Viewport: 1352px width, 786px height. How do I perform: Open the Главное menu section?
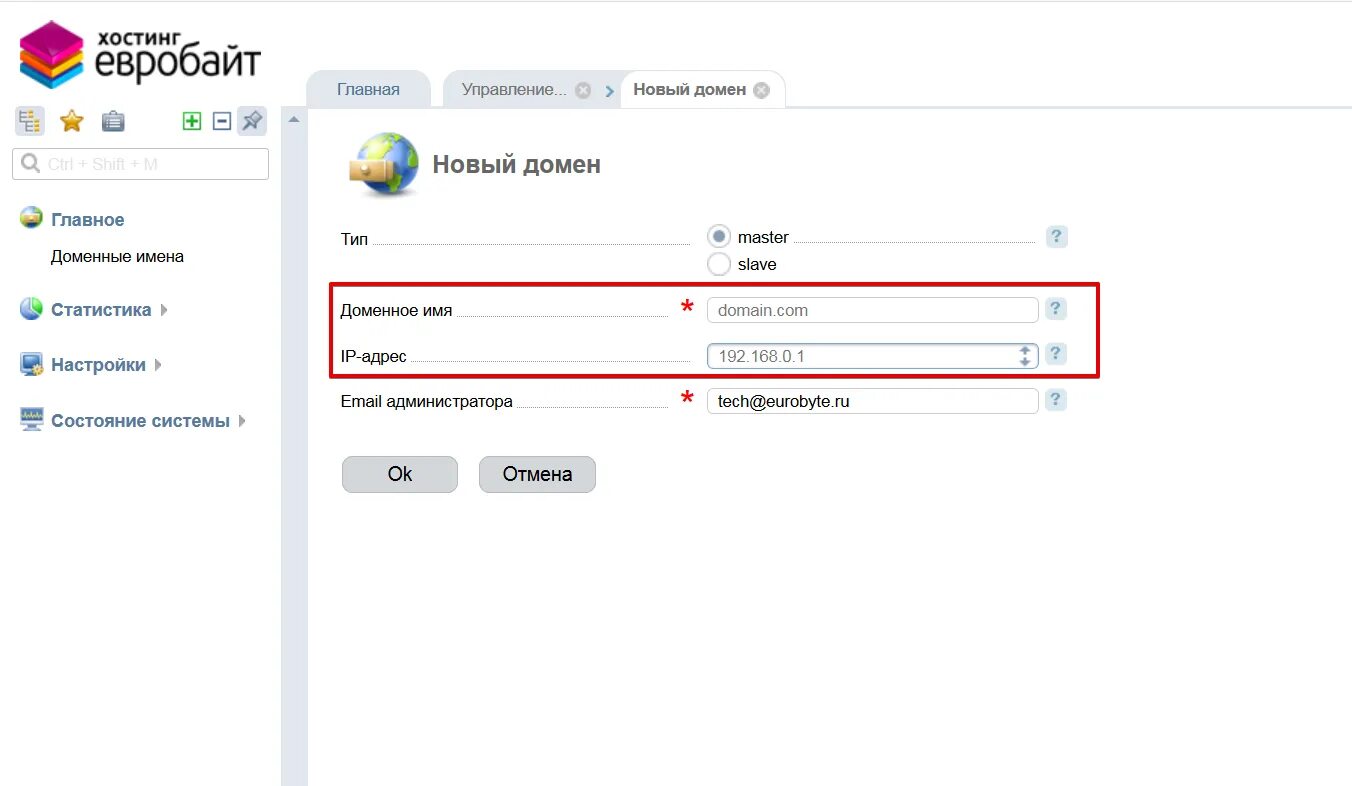click(88, 219)
